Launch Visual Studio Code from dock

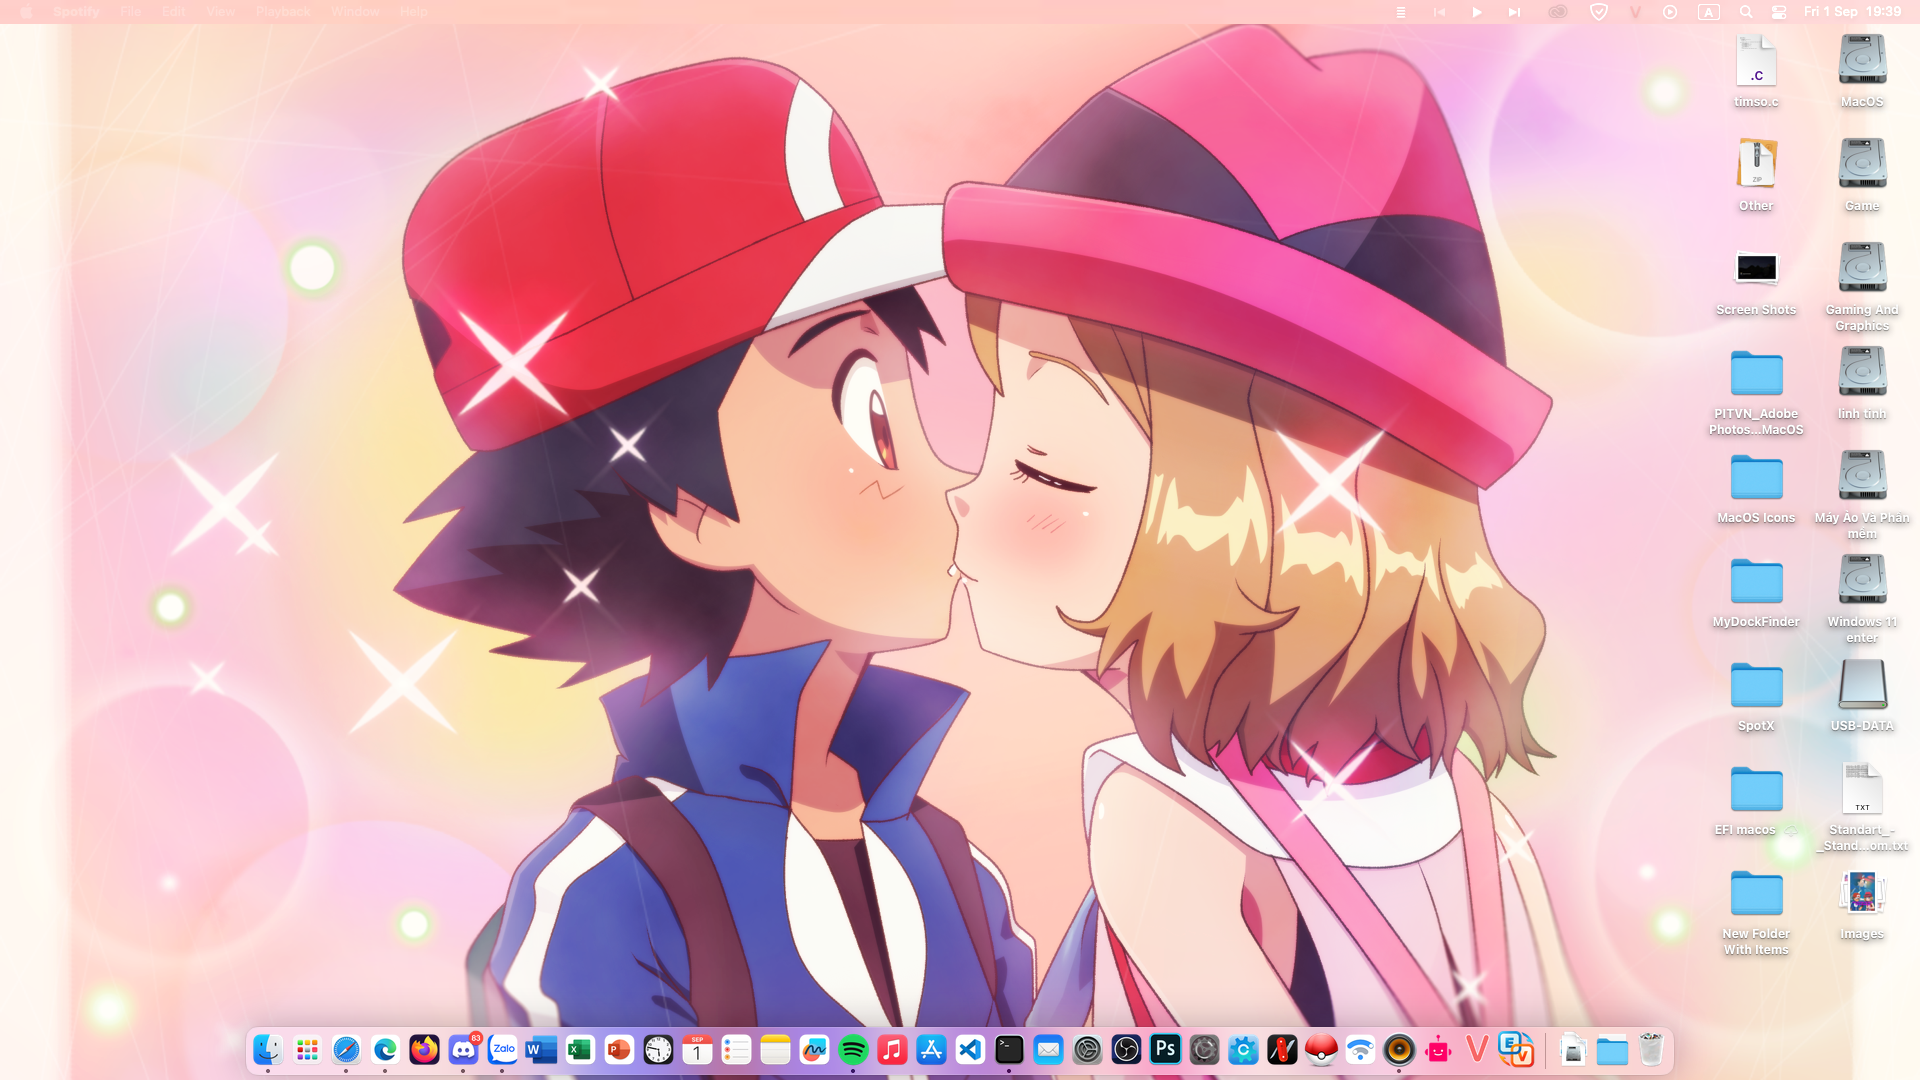(x=970, y=1050)
